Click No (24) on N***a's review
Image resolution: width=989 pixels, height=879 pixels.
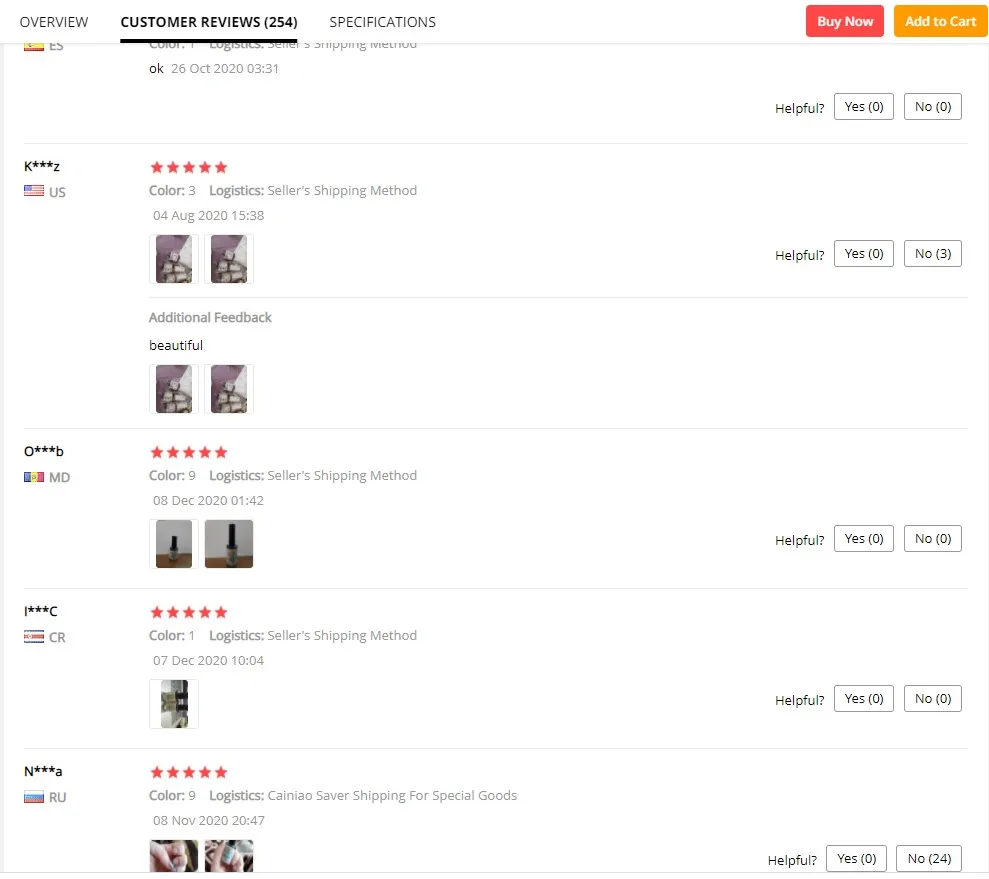coord(929,858)
